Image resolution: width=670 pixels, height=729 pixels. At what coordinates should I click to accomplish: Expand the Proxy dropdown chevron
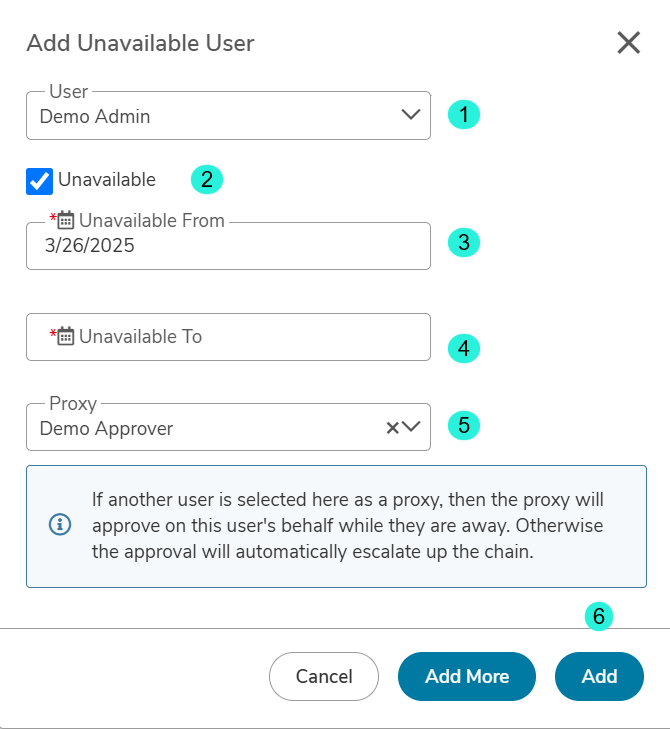tap(411, 426)
